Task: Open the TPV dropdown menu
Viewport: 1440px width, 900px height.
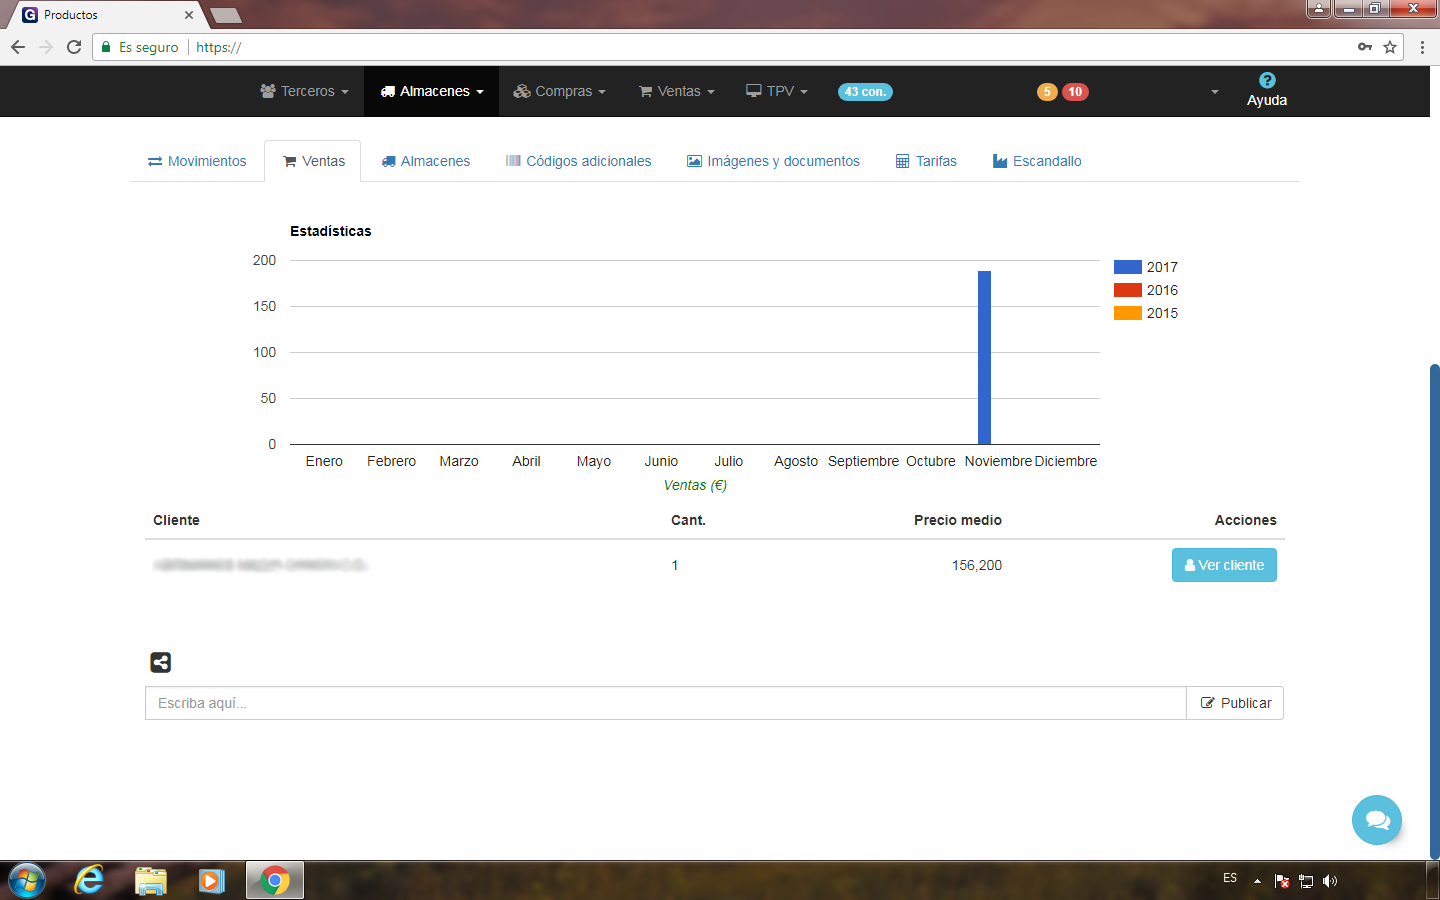Action: (x=777, y=91)
